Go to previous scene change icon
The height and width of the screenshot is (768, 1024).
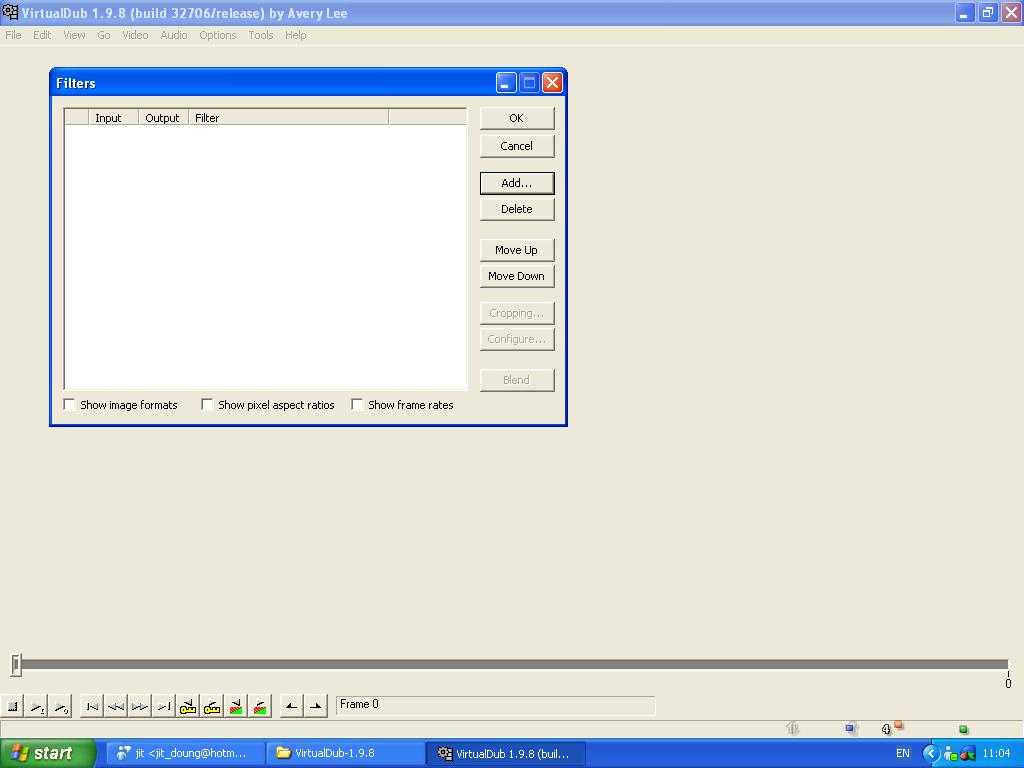pyautogui.click(x=236, y=706)
